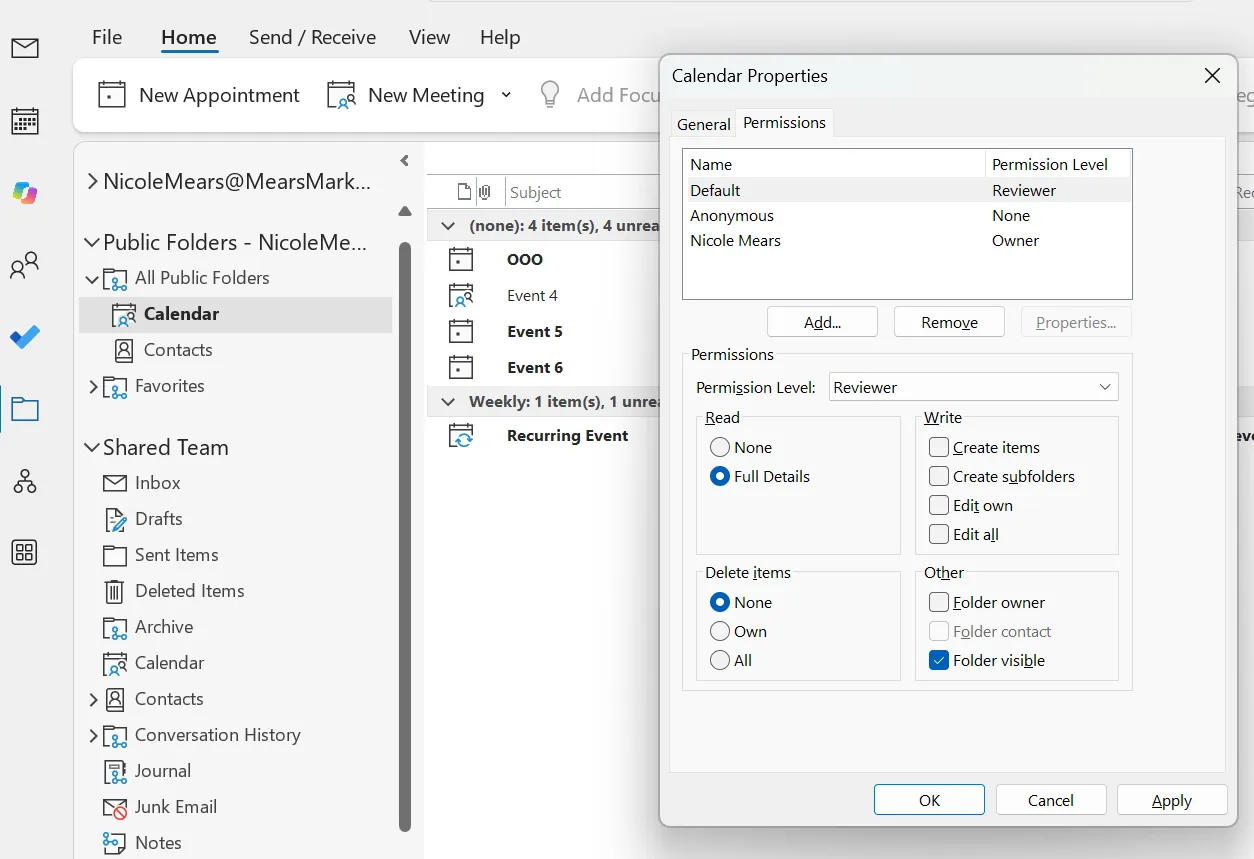
Task: Click the Notes folder icon
Action: (x=117, y=843)
